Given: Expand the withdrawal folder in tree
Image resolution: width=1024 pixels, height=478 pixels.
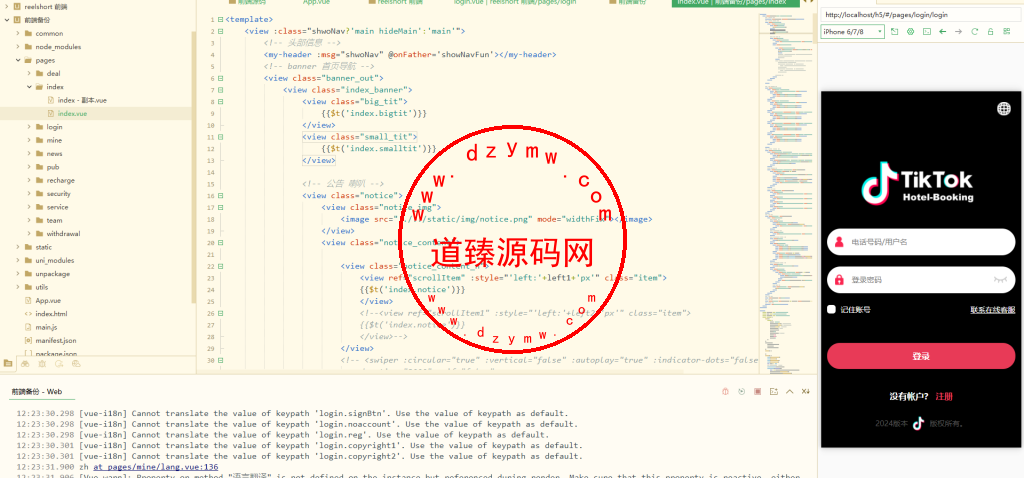Looking at the screenshot, I should [x=29, y=234].
